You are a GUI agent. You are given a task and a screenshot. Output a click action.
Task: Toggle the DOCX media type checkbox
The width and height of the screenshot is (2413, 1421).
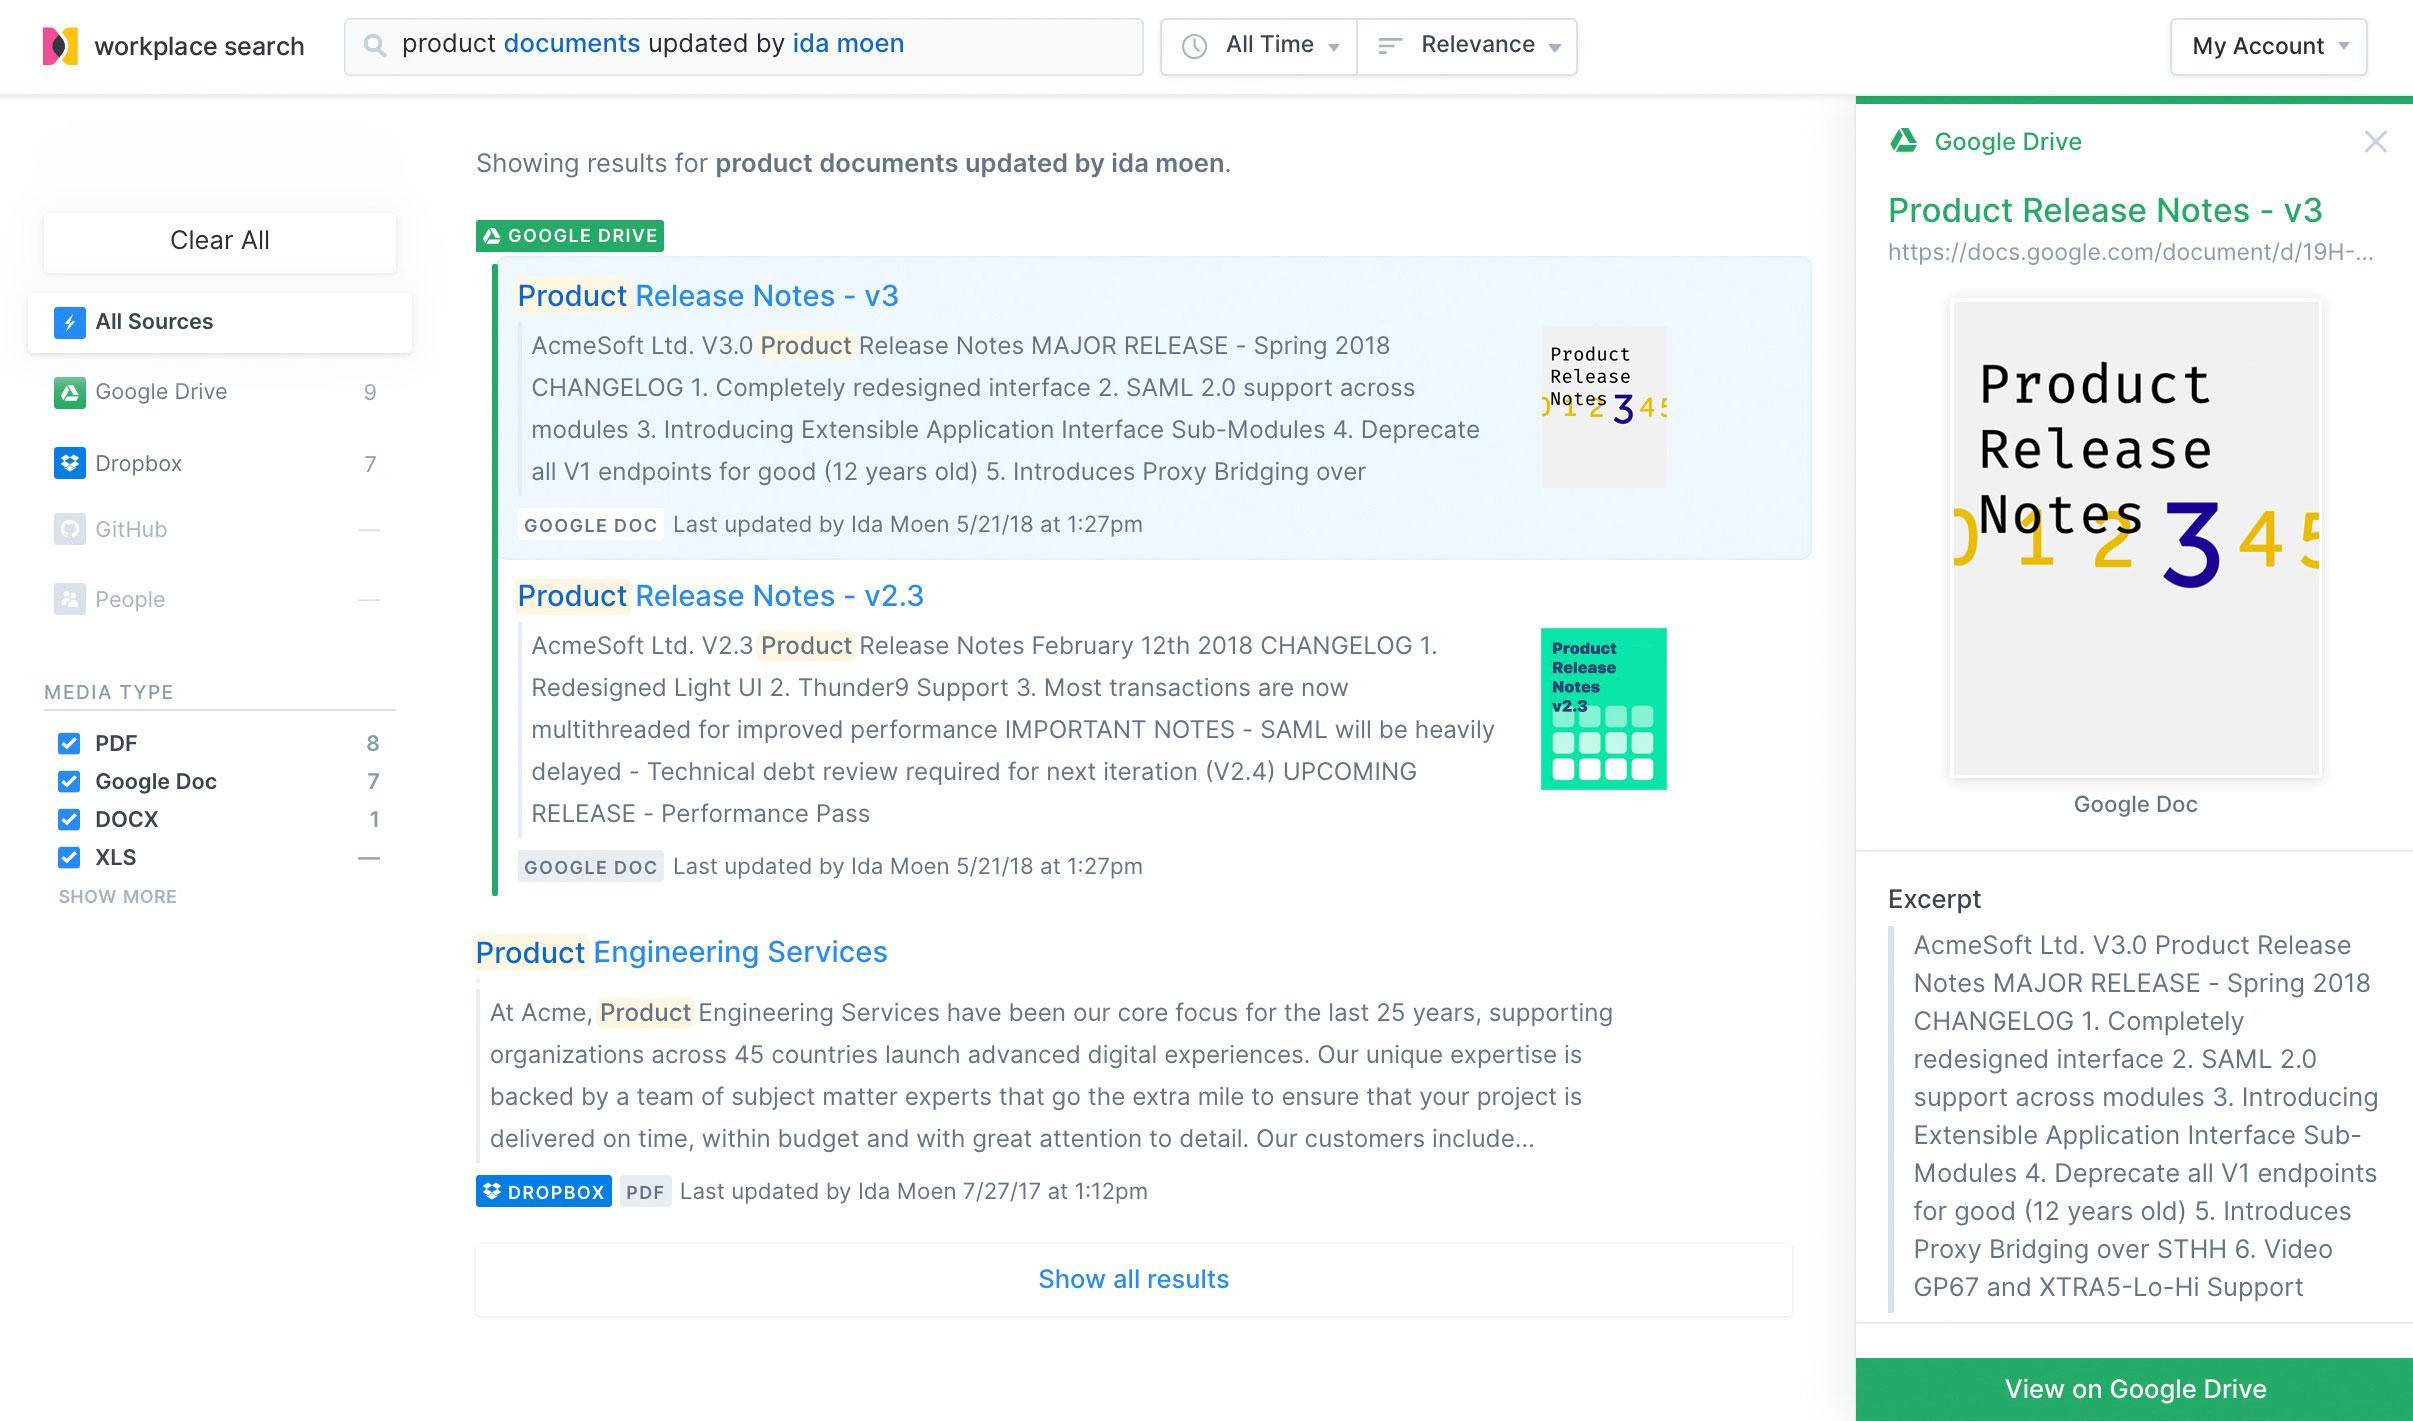(x=69, y=819)
